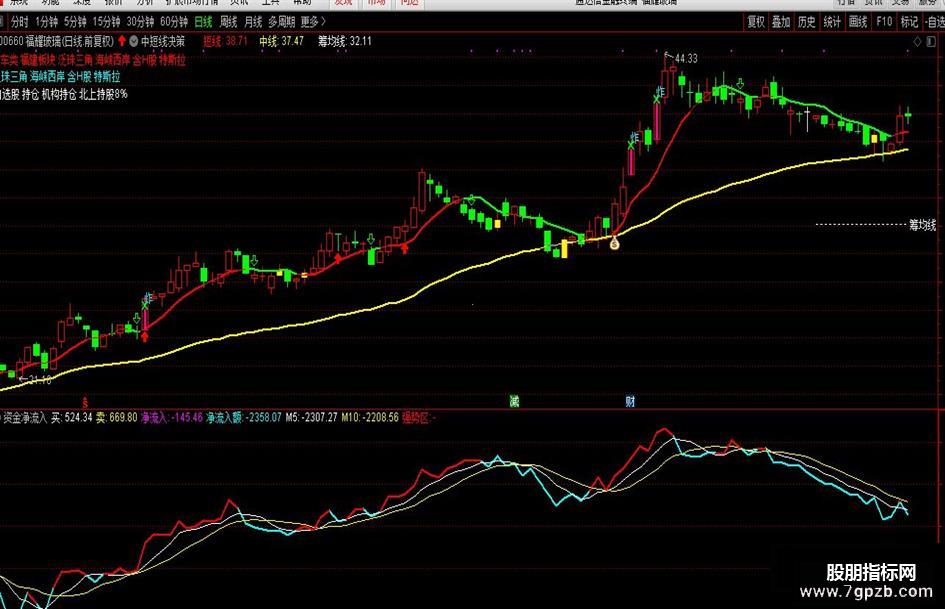This screenshot has width=945, height=609.
Task: Switch to the 月线 monthly chart
Action: click(253, 22)
